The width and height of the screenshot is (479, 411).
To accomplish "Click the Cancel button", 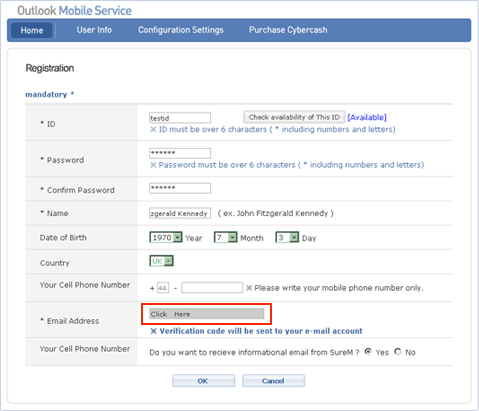I will 273,381.
